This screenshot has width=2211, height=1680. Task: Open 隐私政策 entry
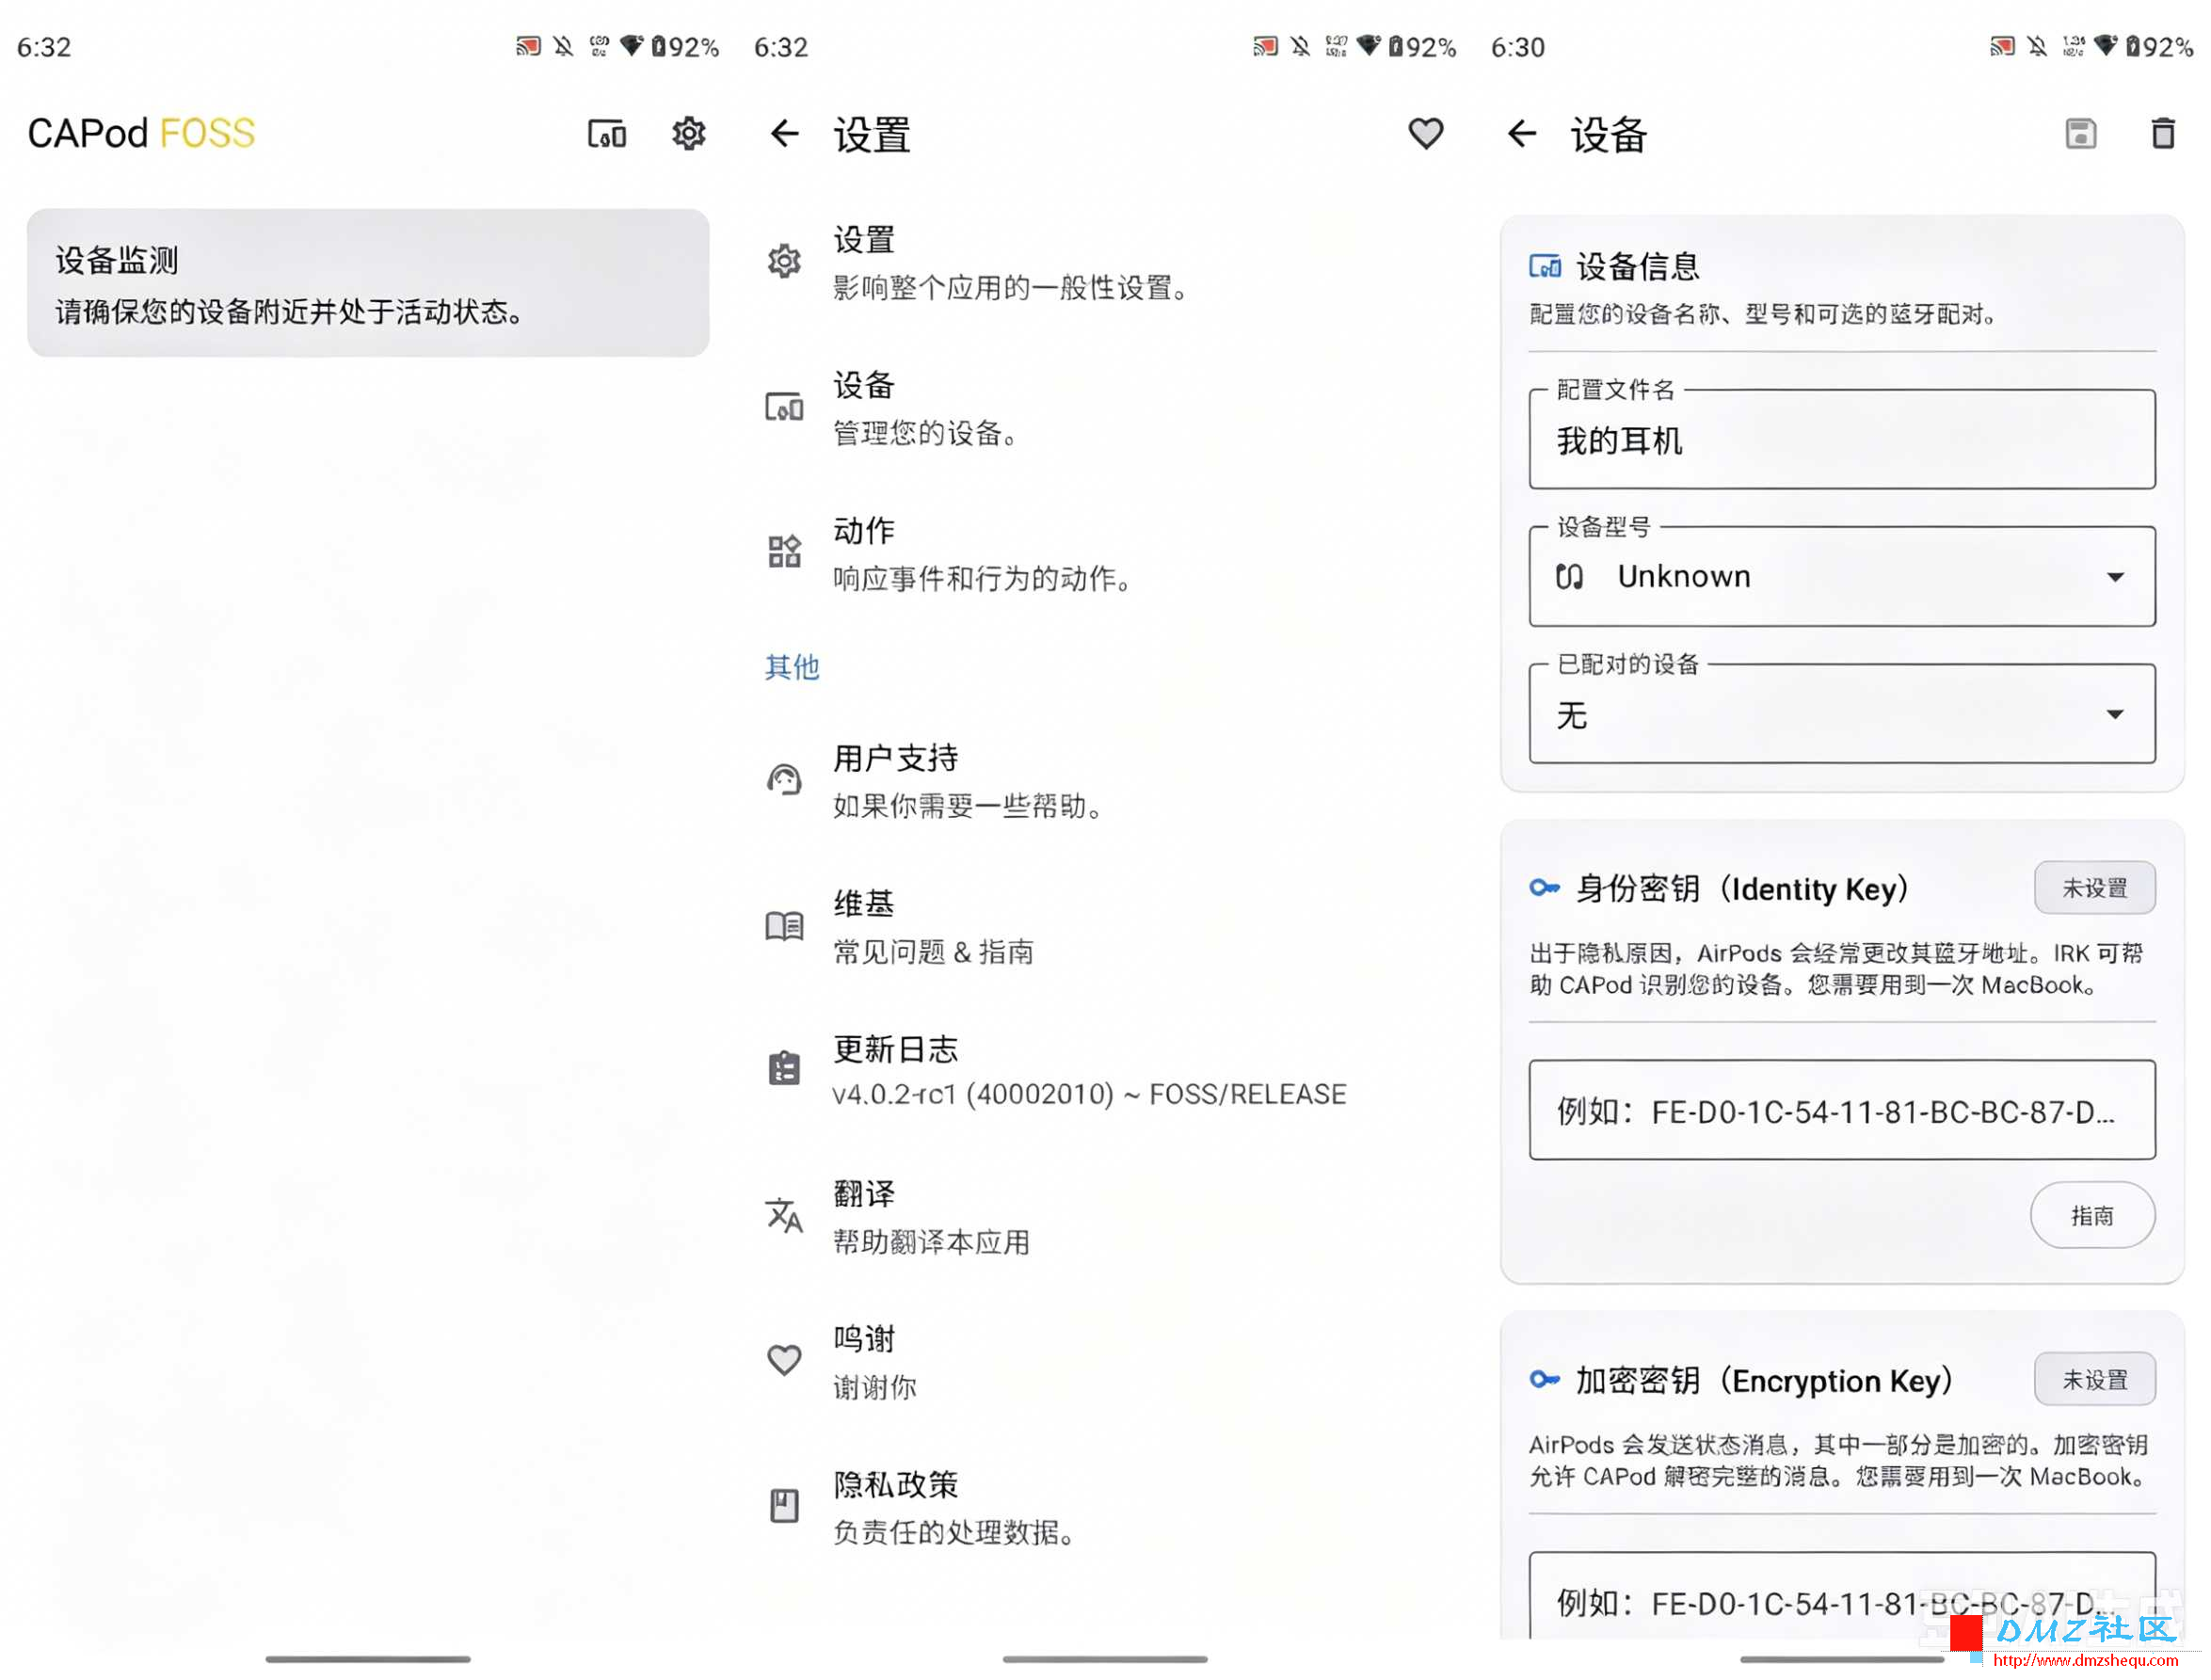(1105, 1507)
